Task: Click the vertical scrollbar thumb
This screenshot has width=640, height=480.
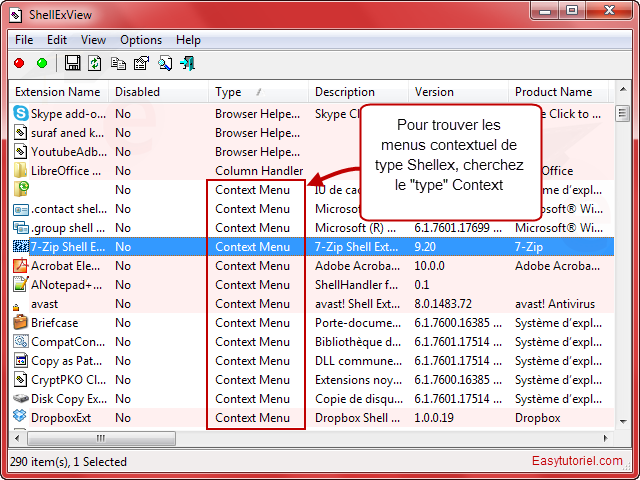Action: (x=623, y=112)
